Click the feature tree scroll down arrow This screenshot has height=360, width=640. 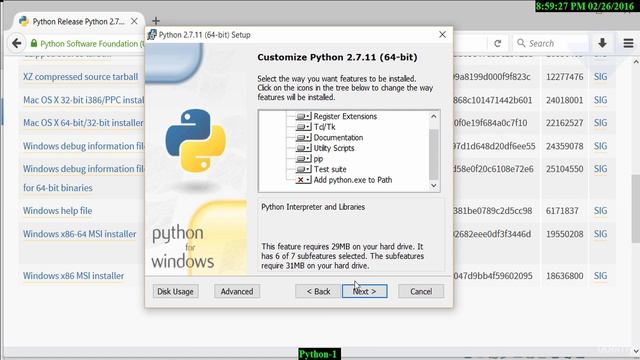(433, 186)
